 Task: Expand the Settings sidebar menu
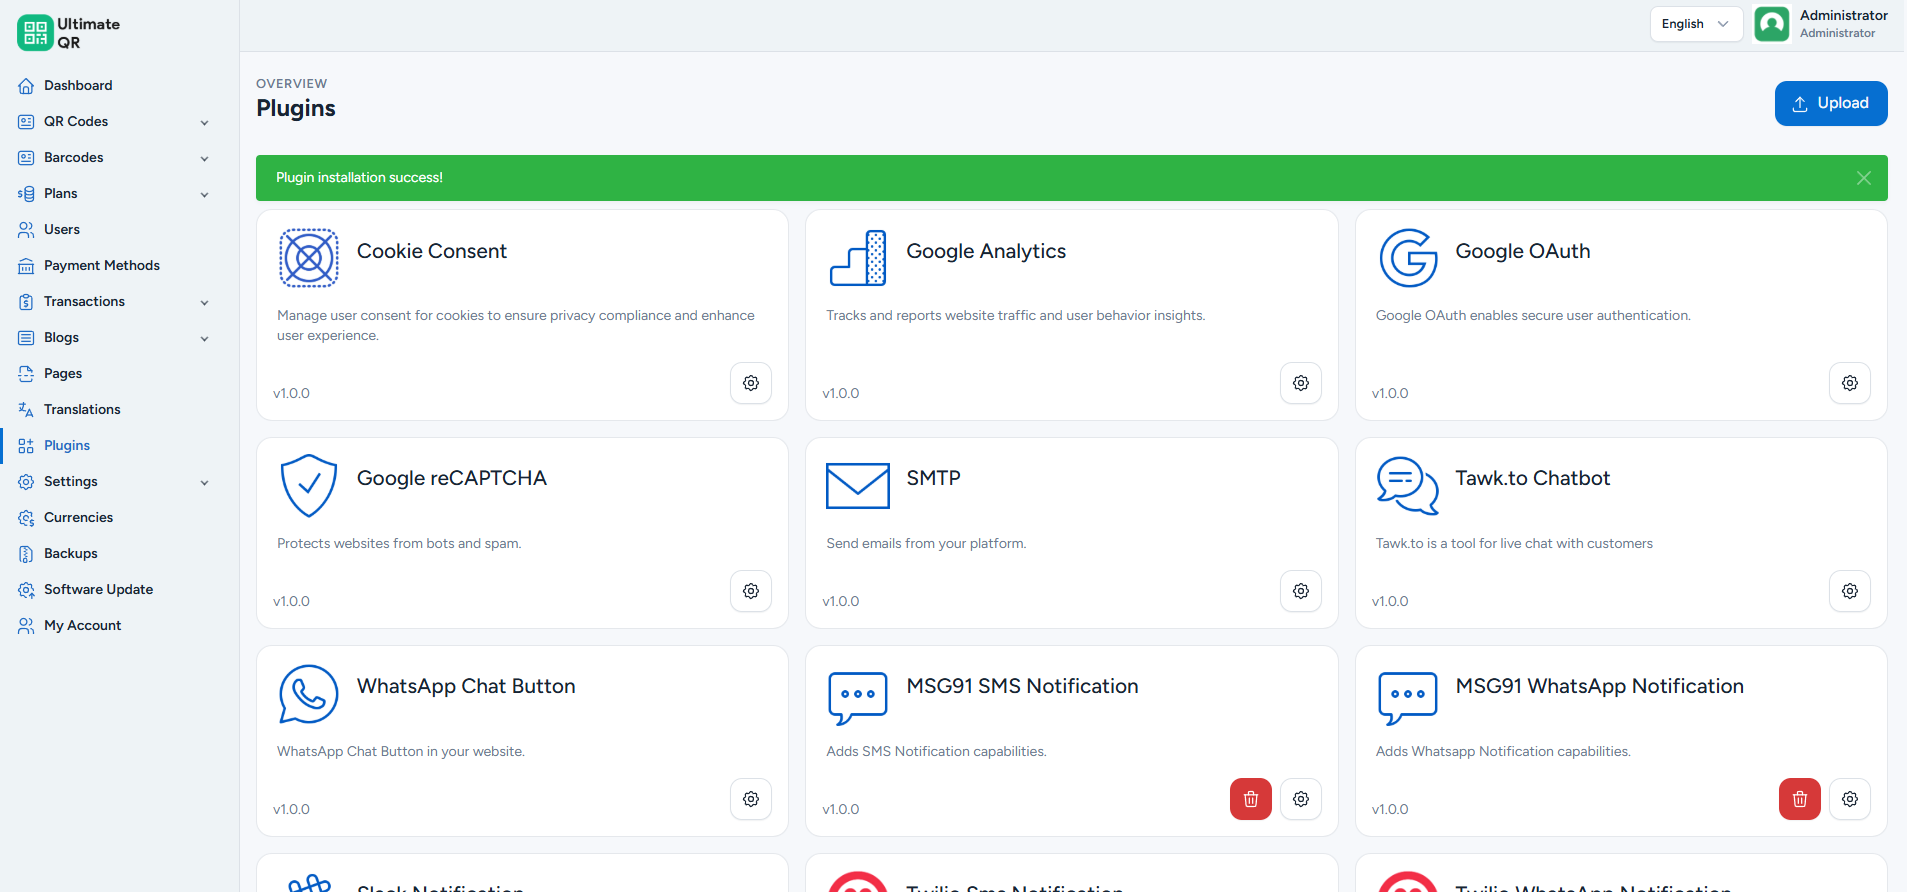click(115, 482)
